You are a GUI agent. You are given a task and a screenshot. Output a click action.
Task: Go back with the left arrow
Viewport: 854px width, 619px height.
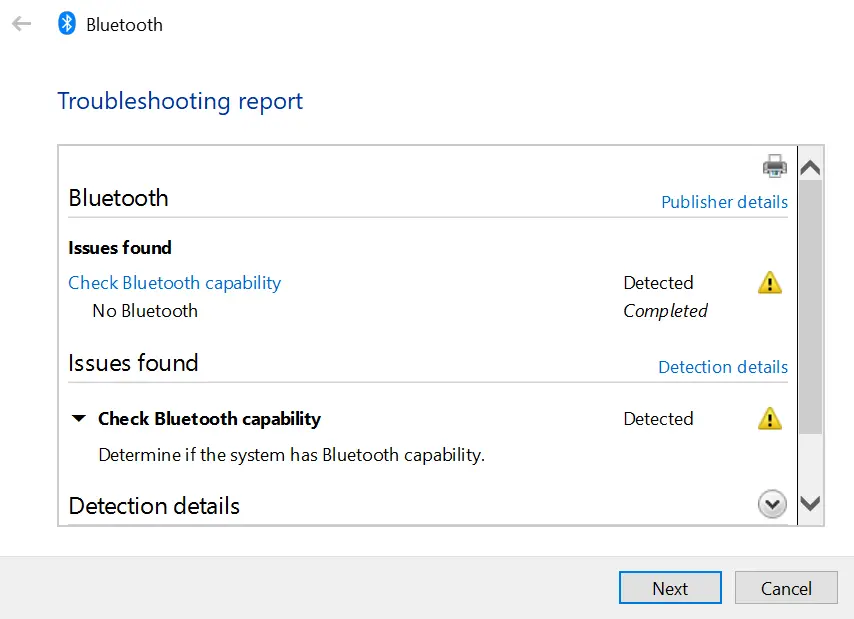[x=22, y=24]
